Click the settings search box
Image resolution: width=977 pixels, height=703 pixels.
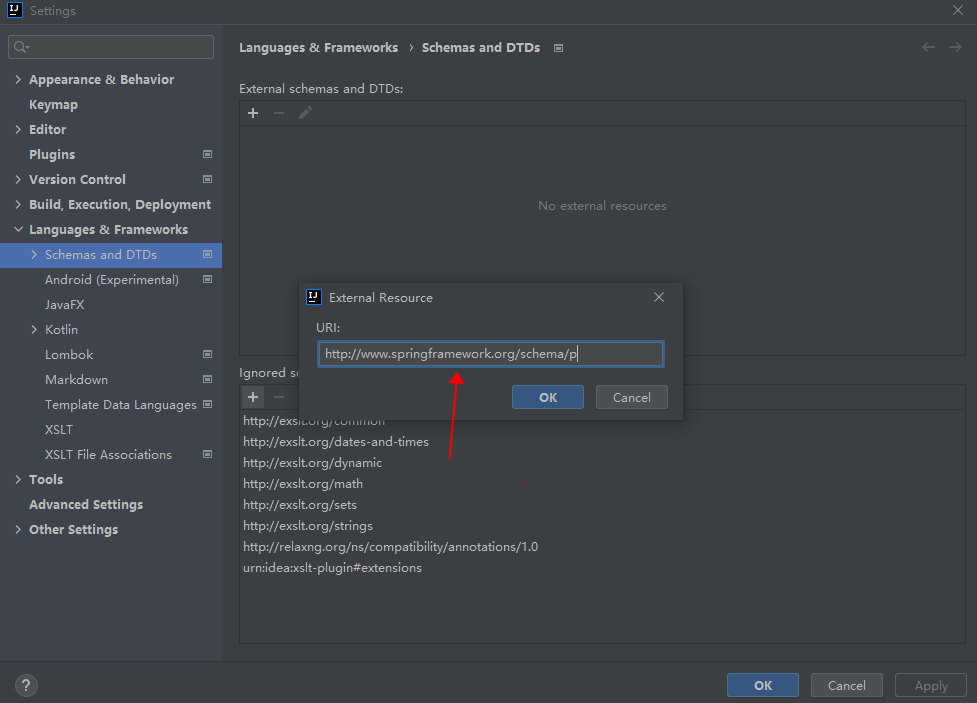click(x=111, y=47)
